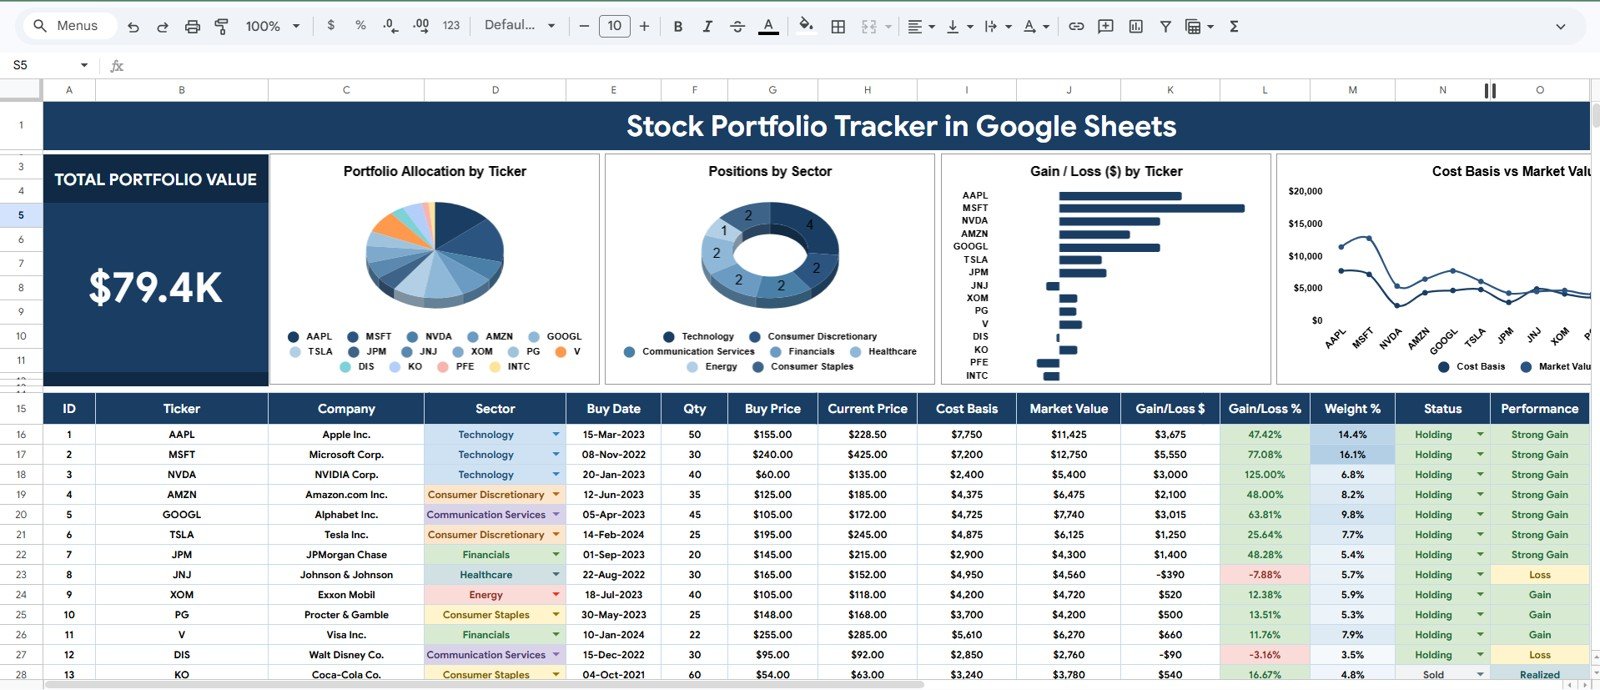This screenshot has height=690, width=1600.
Task: Activate the Paint format tool
Action: click(x=222, y=27)
